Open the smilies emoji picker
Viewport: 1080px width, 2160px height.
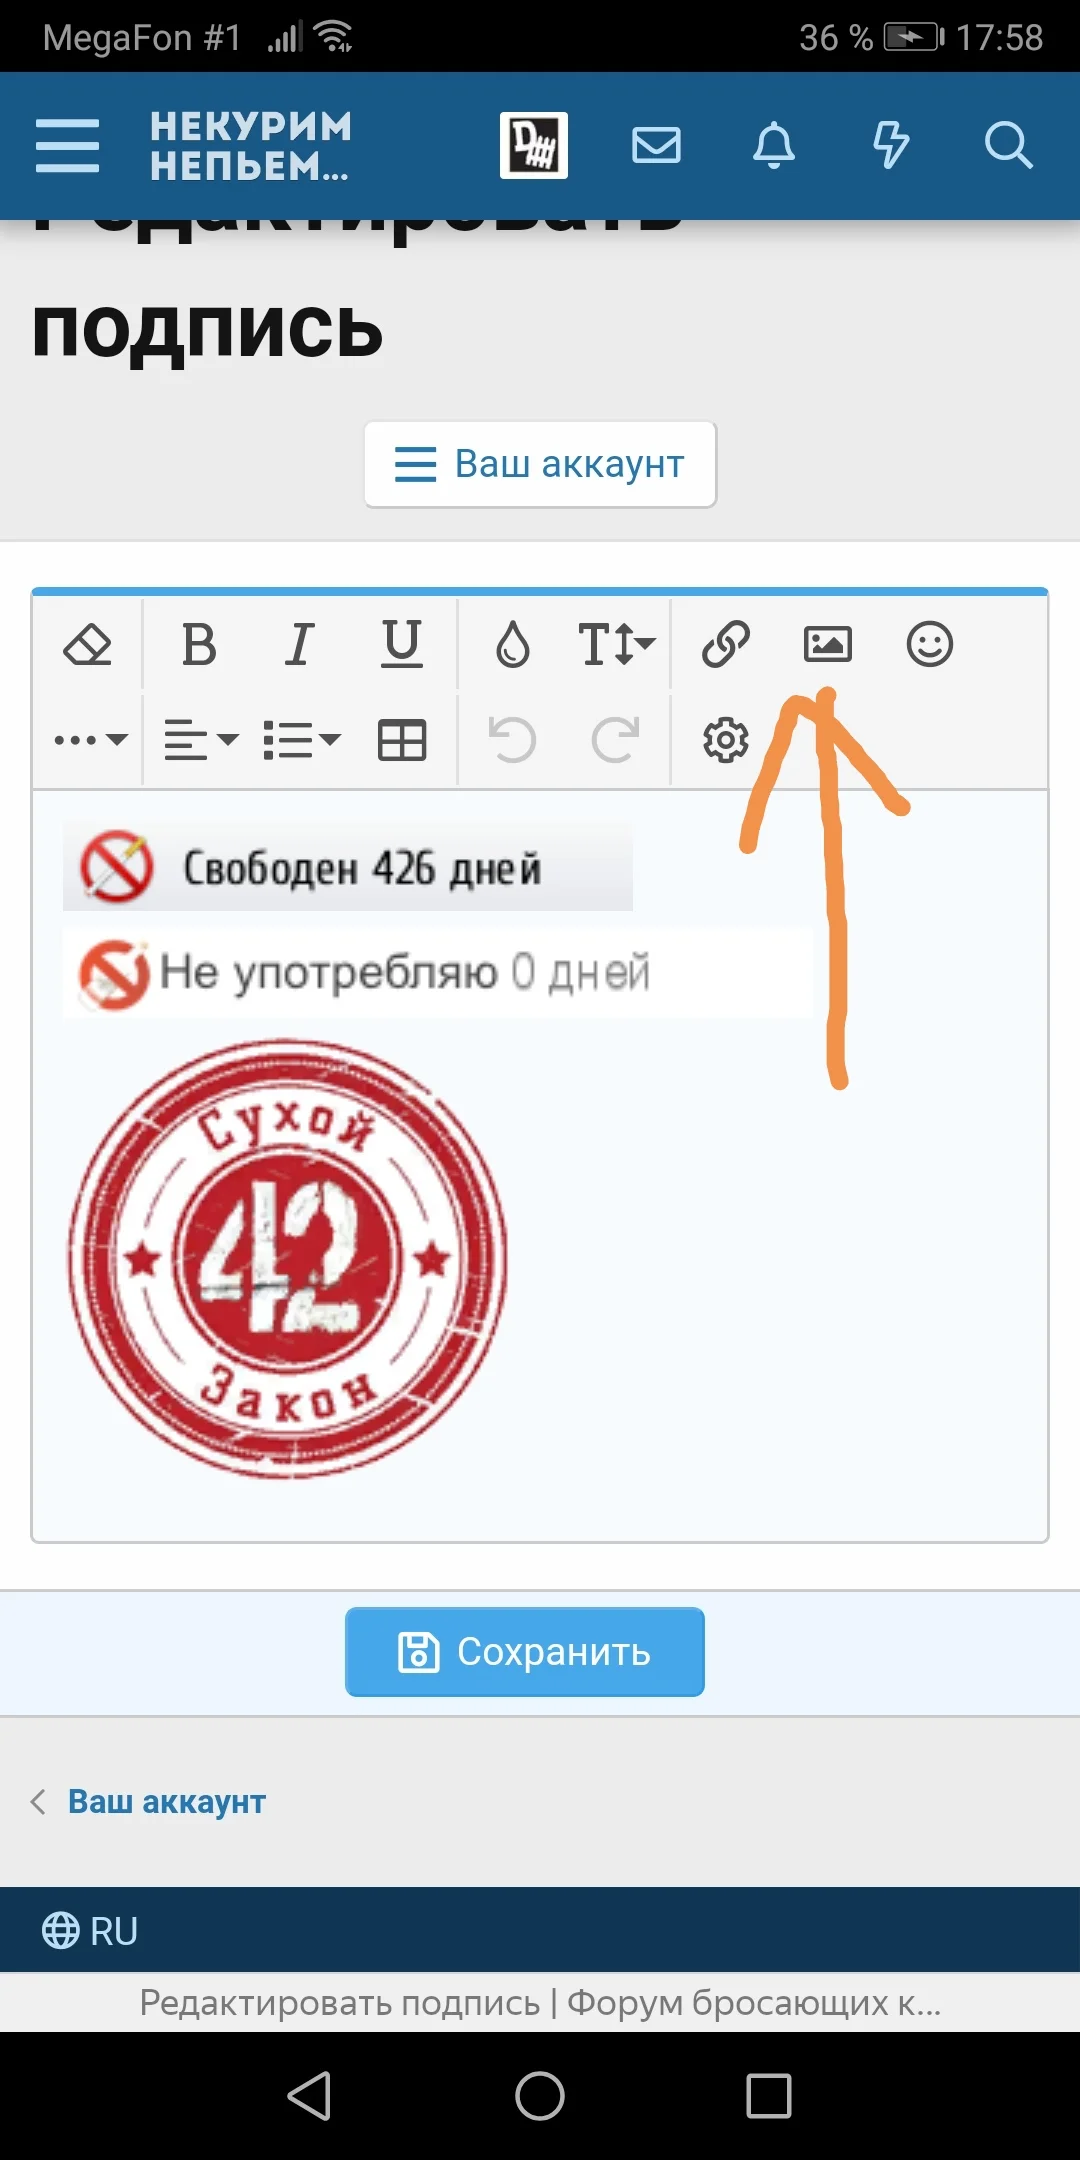pyautogui.click(x=930, y=644)
